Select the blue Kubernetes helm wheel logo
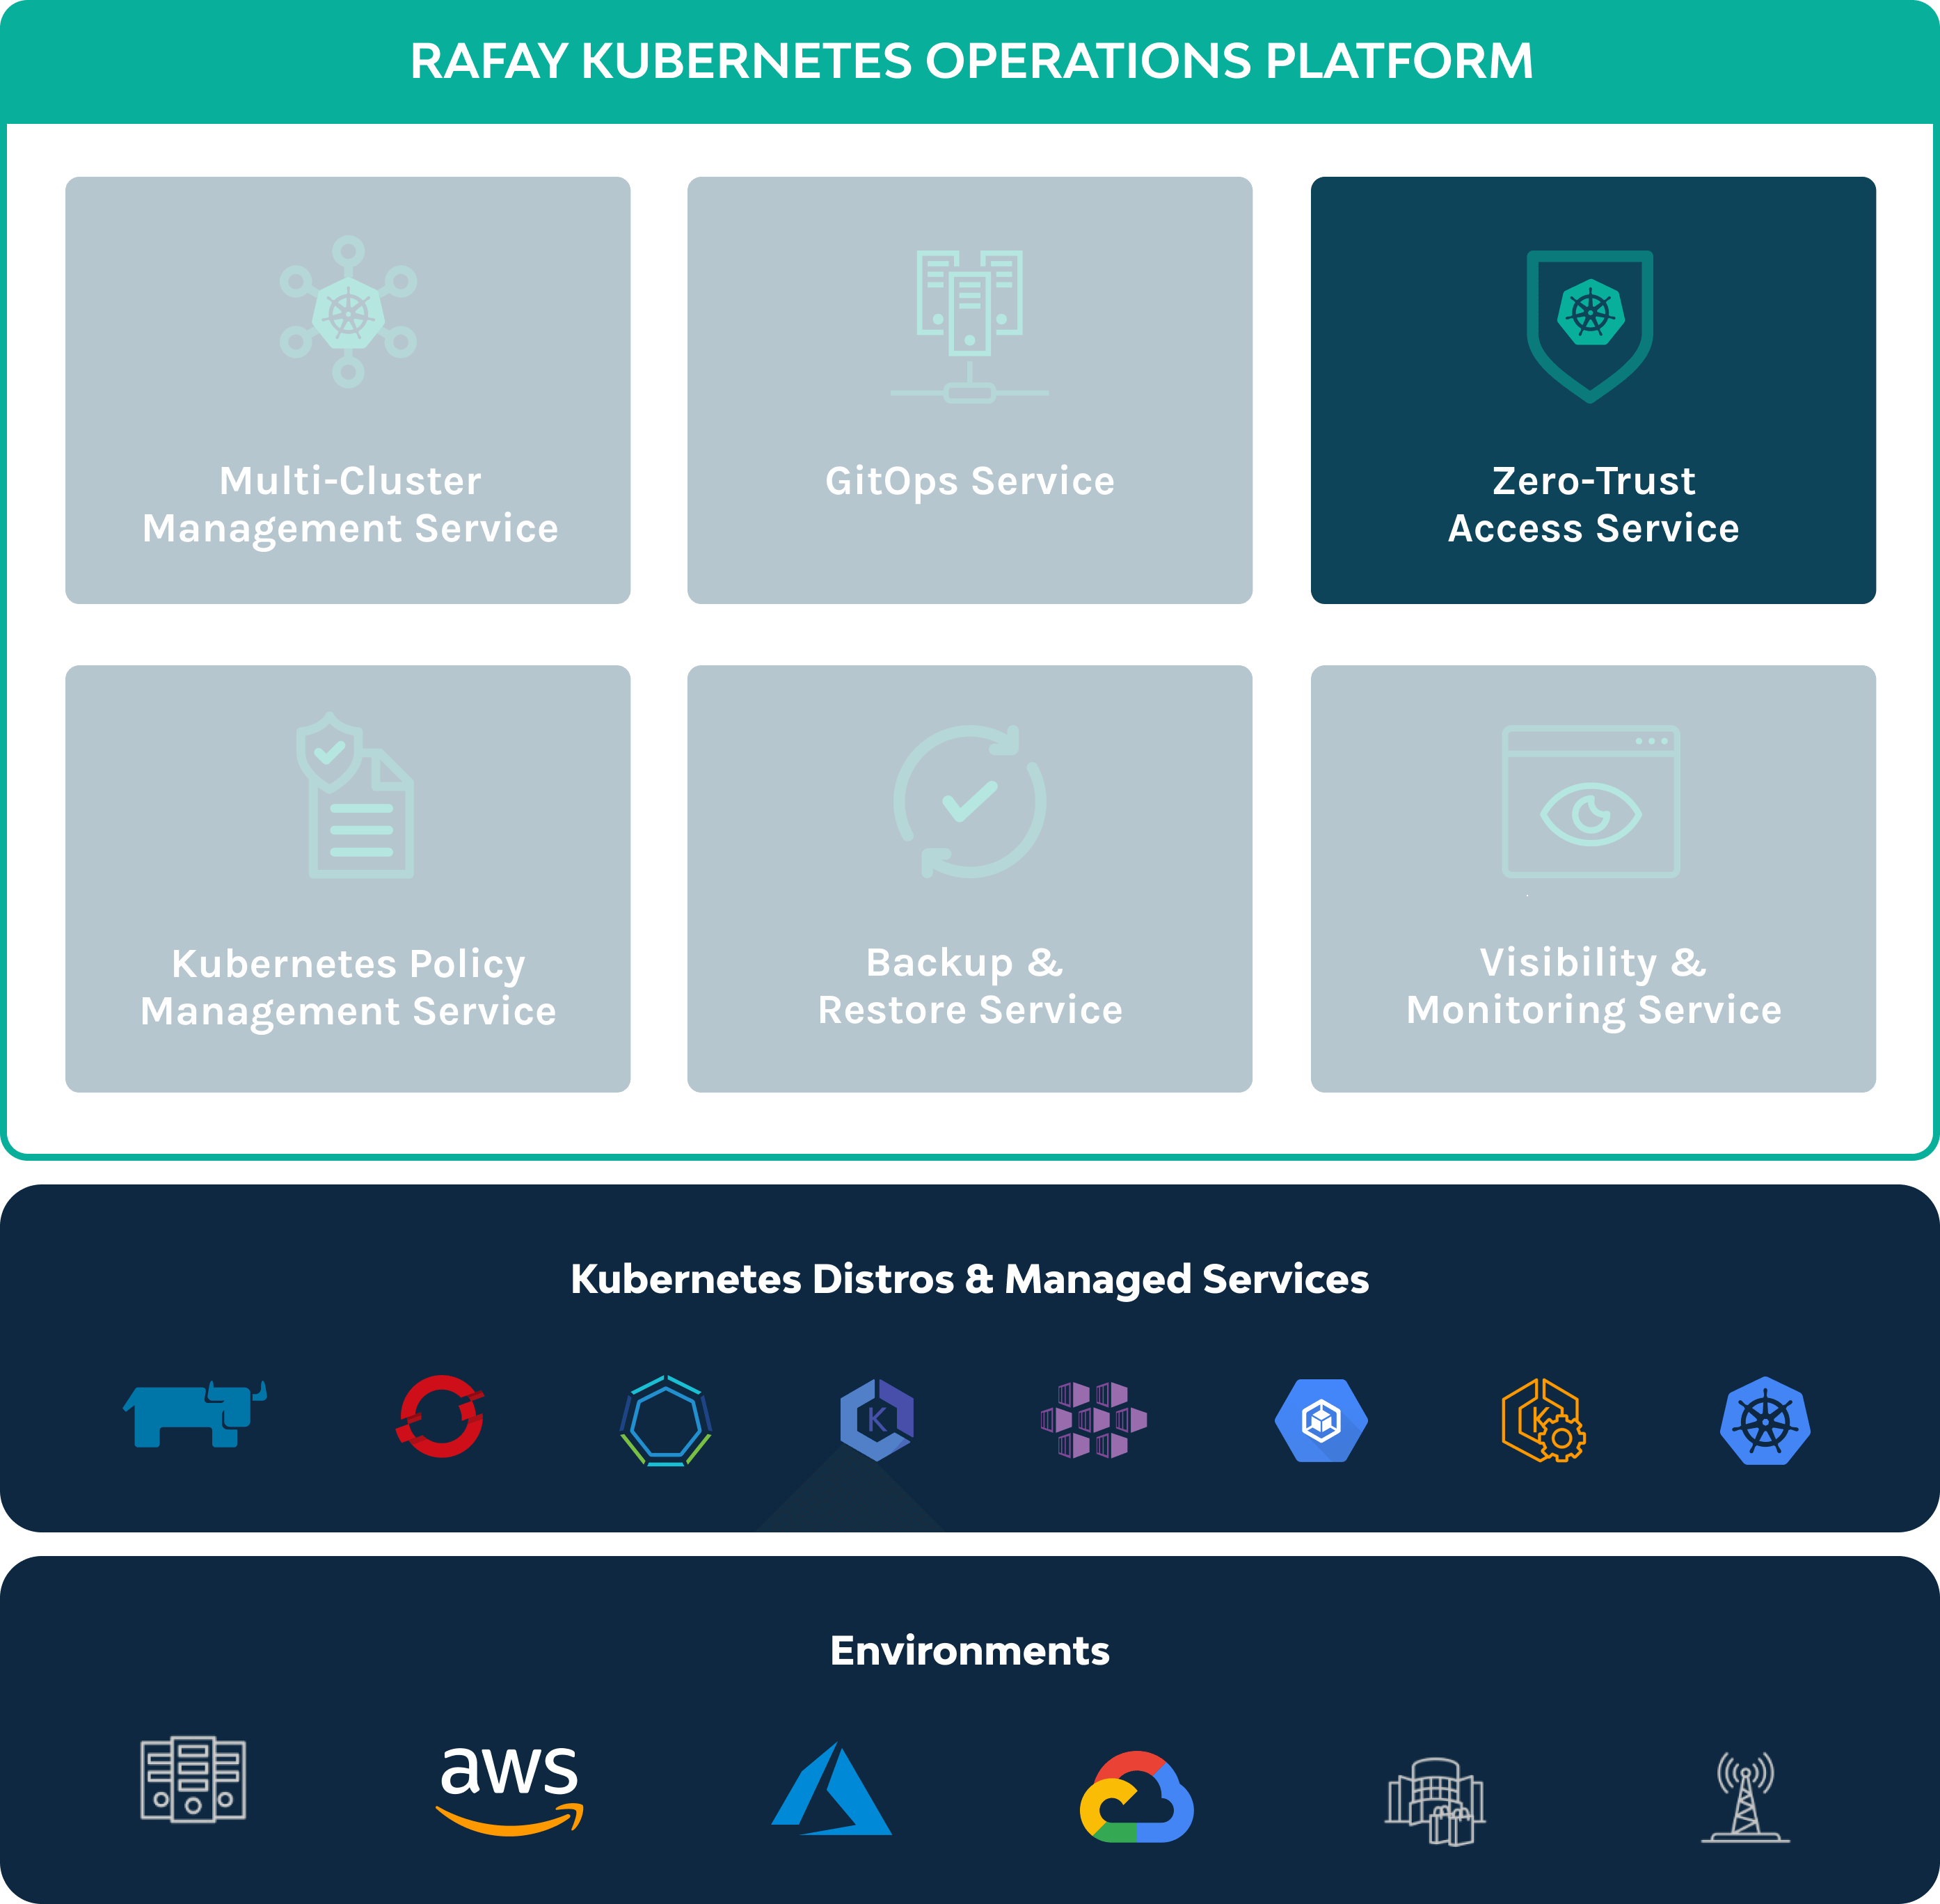The width and height of the screenshot is (1940, 1904). [1765, 1421]
